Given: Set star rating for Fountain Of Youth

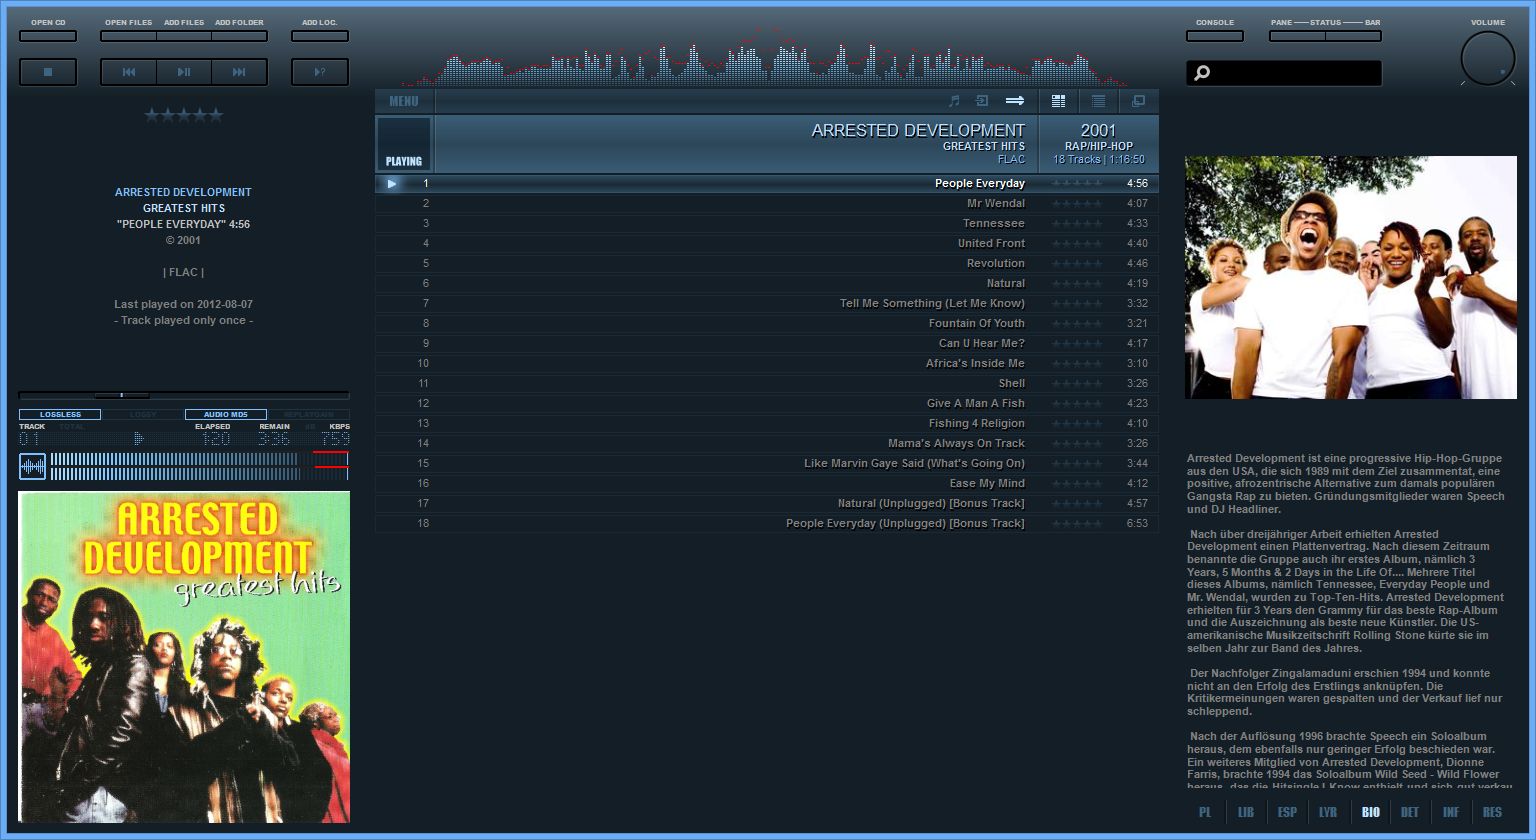Looking at the screenshot, I should pos(1077,324).
